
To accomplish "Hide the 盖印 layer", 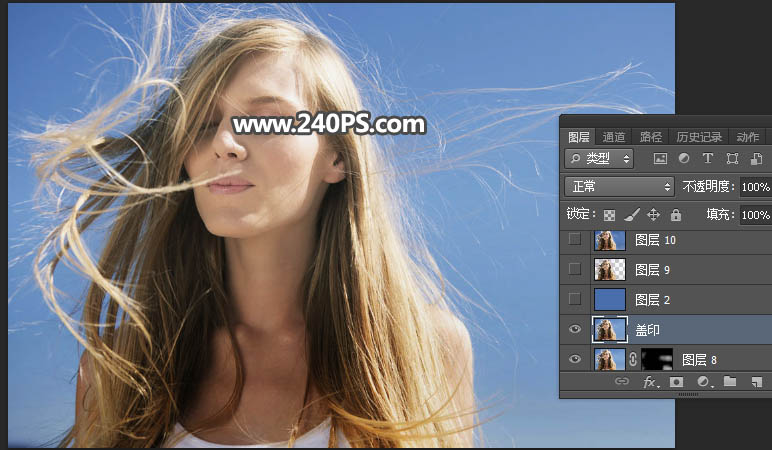I will pos(574,329).
